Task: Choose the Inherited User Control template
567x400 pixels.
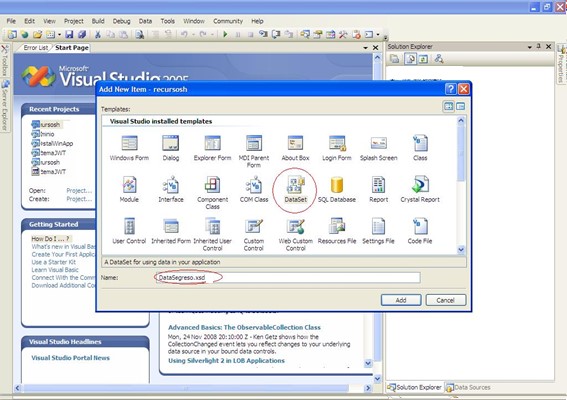Action: click(x=213, y=234)
